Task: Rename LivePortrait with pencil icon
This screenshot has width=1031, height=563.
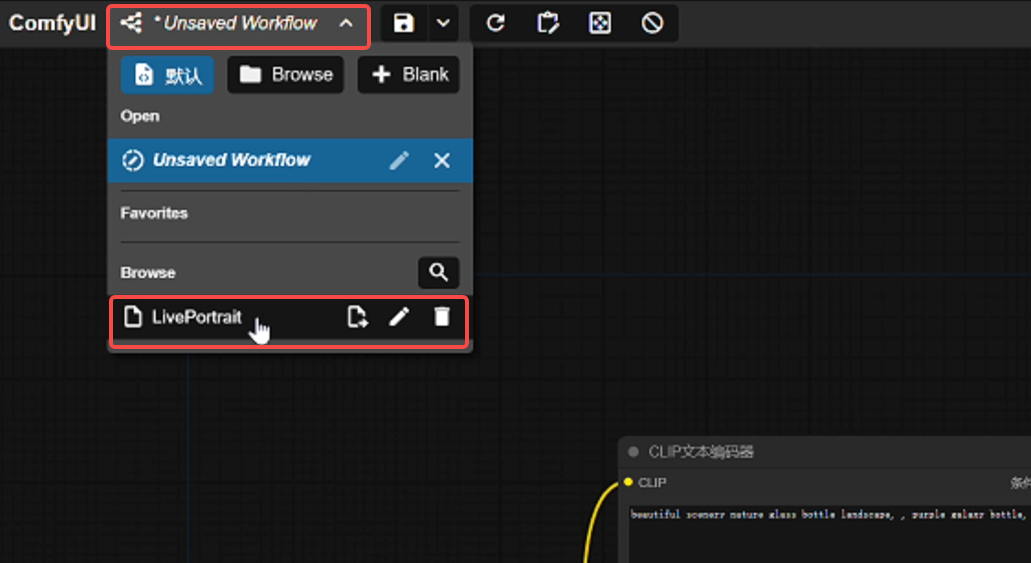Action: pyautogui.click(x=399, y=318)
